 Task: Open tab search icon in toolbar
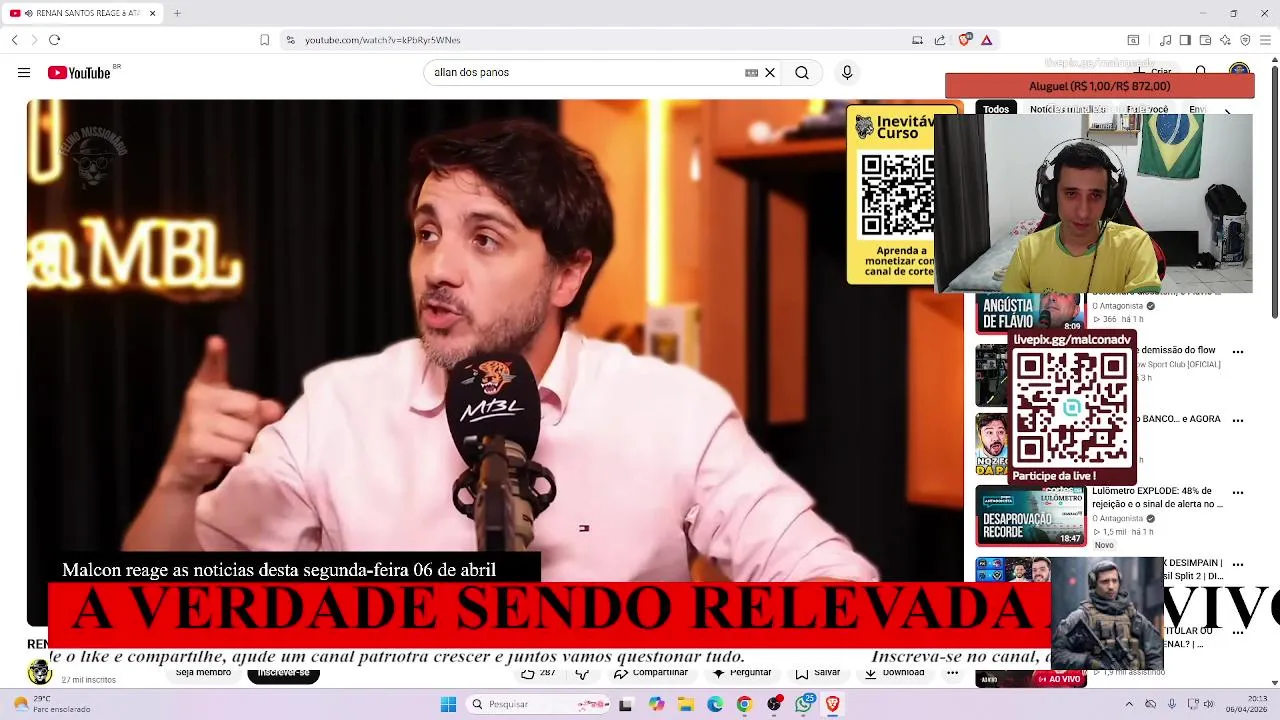pos(1133,40)
